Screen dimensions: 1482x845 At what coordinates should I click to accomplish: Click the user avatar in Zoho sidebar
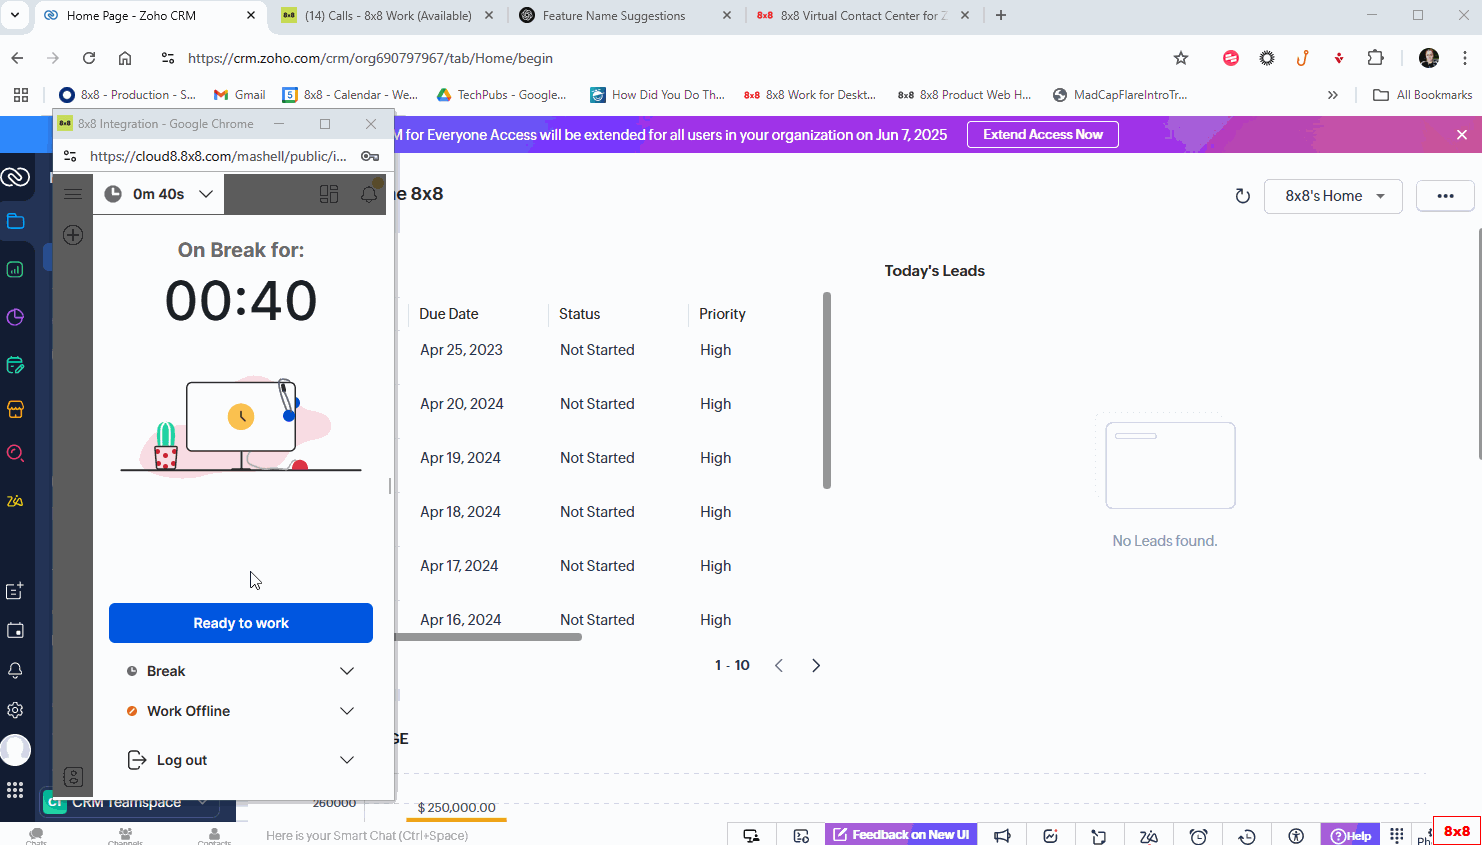point(15,749)
